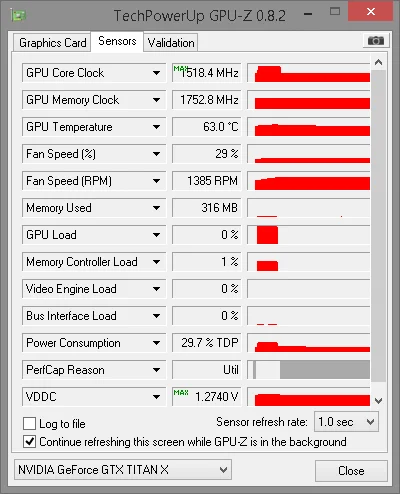400x494 pixels.
Task: Click the Close button
Action: click(351, 471)
